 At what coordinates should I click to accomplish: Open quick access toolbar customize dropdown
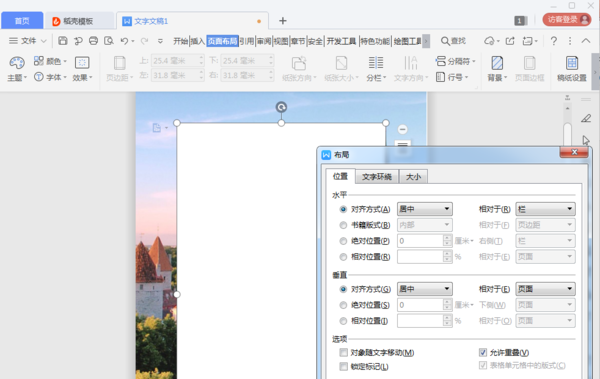coord(160,41)
